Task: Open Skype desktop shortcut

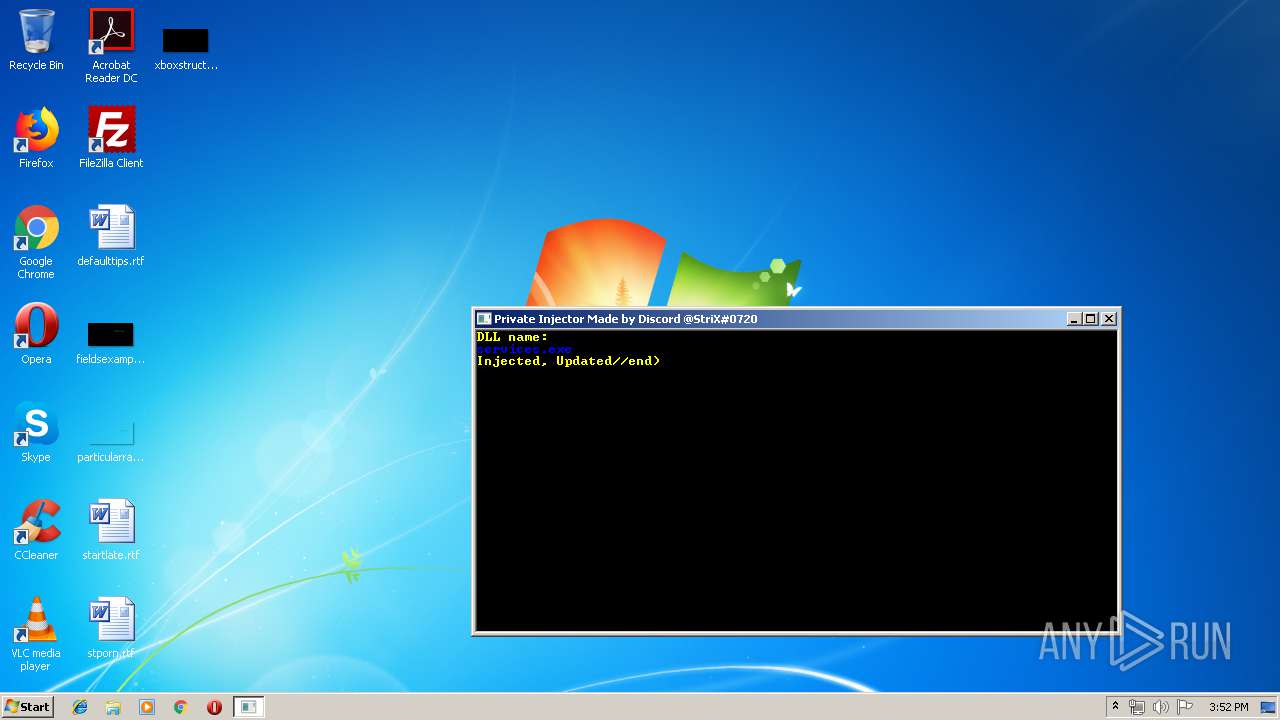Action: click(x=36, y=432)
